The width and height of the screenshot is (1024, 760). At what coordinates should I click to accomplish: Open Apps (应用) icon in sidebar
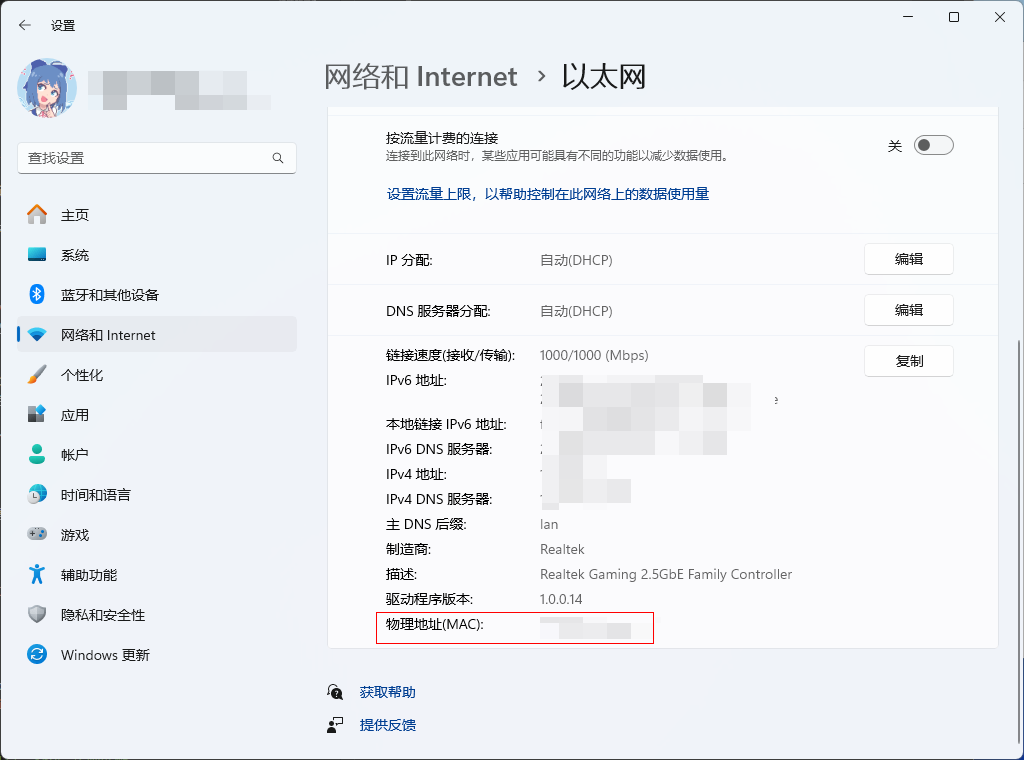point(37,415)
